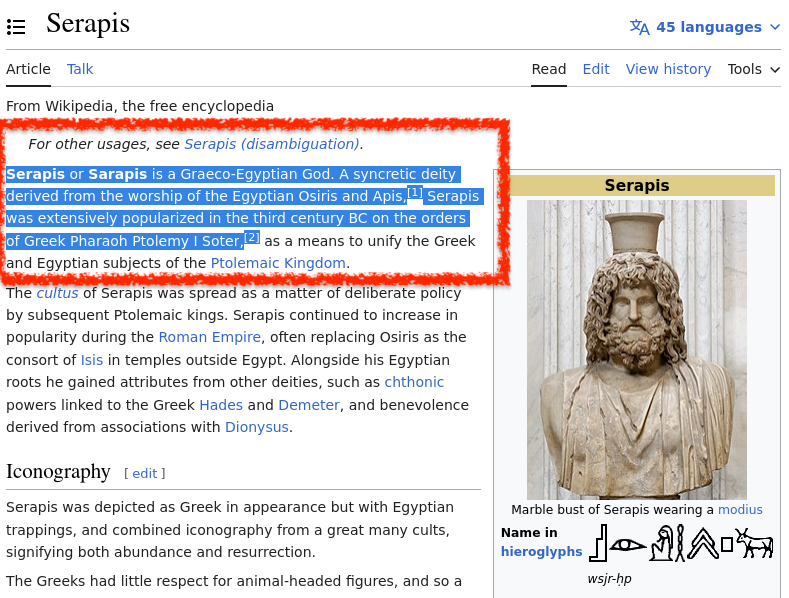Image resolution: width=789 pixels, height=598 pixels.
Task: Click the Dionysus link
Action: (x=257, y=427)
